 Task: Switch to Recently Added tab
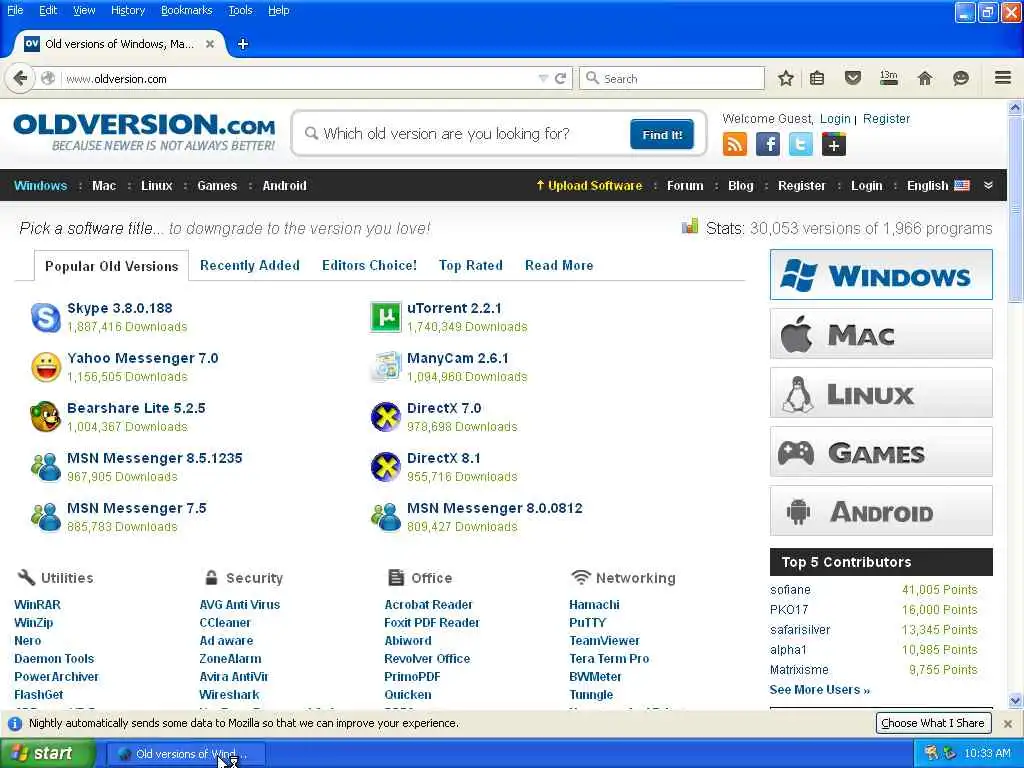pos(249,265)
